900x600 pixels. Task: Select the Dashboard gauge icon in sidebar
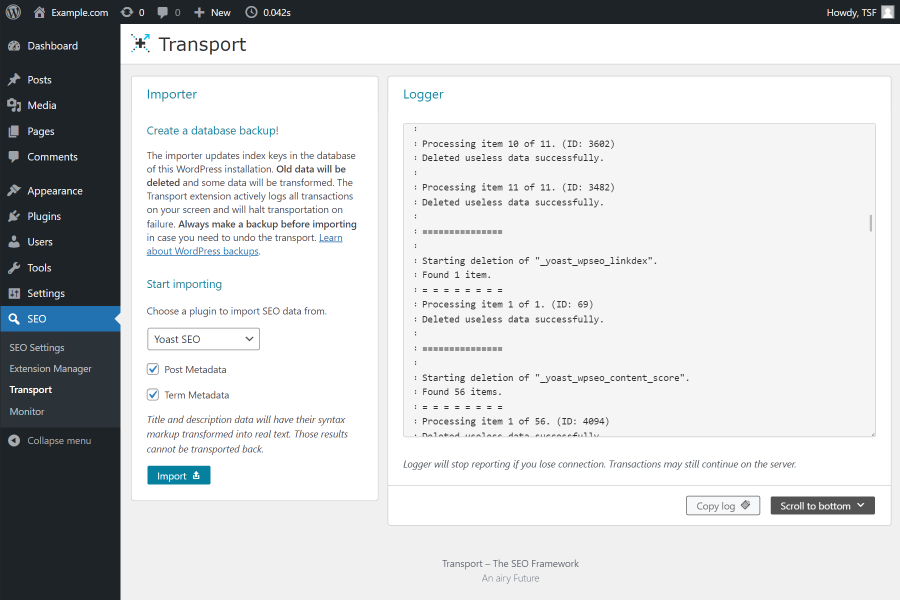tap(14, 46)
